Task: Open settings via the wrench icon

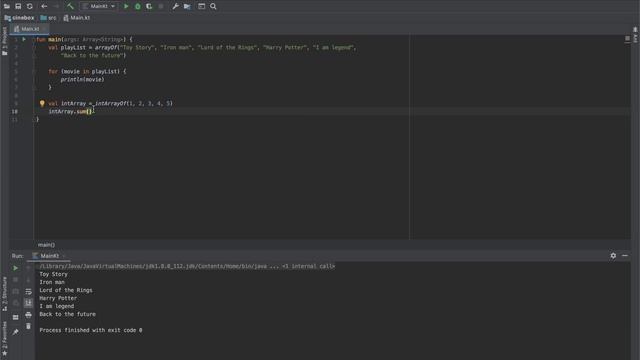Action: [x=175, y=6]
